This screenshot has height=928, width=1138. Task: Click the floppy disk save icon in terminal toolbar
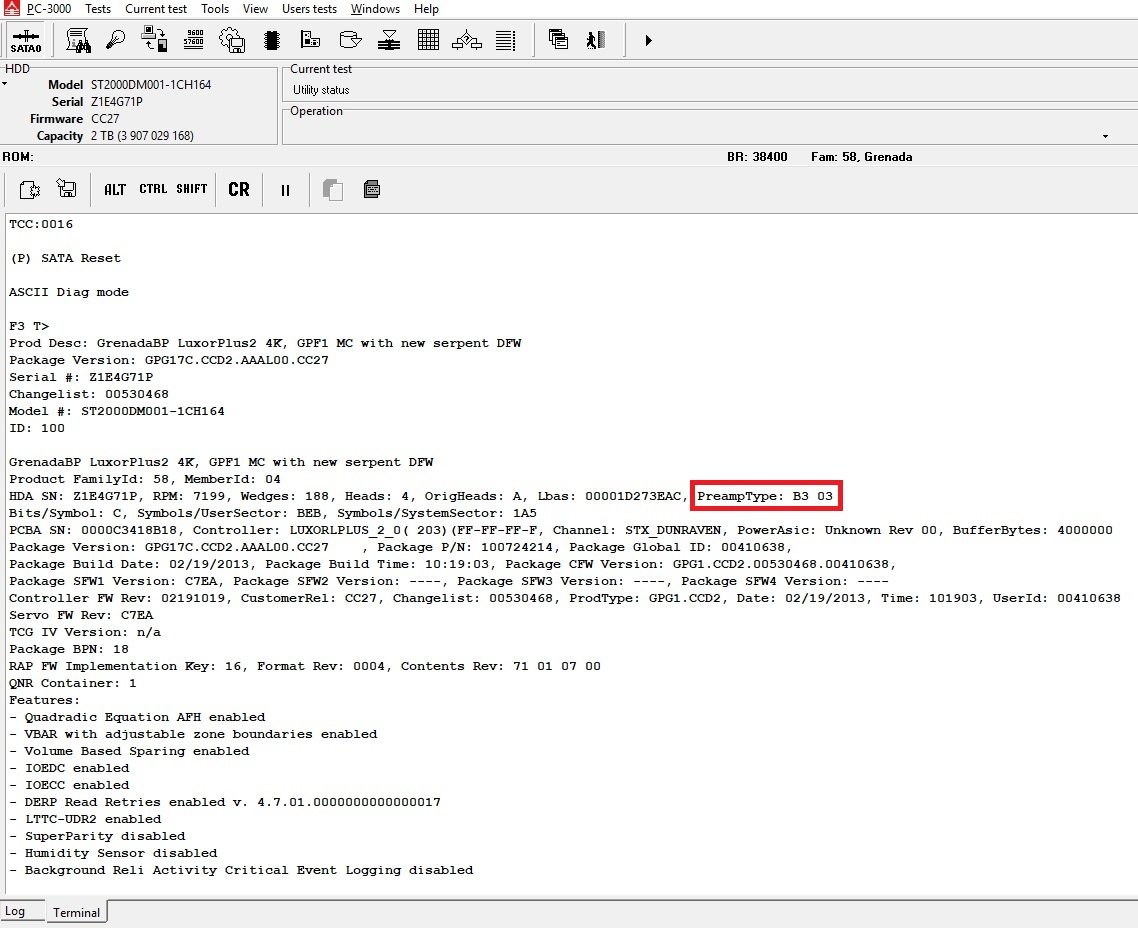(67, 189)
